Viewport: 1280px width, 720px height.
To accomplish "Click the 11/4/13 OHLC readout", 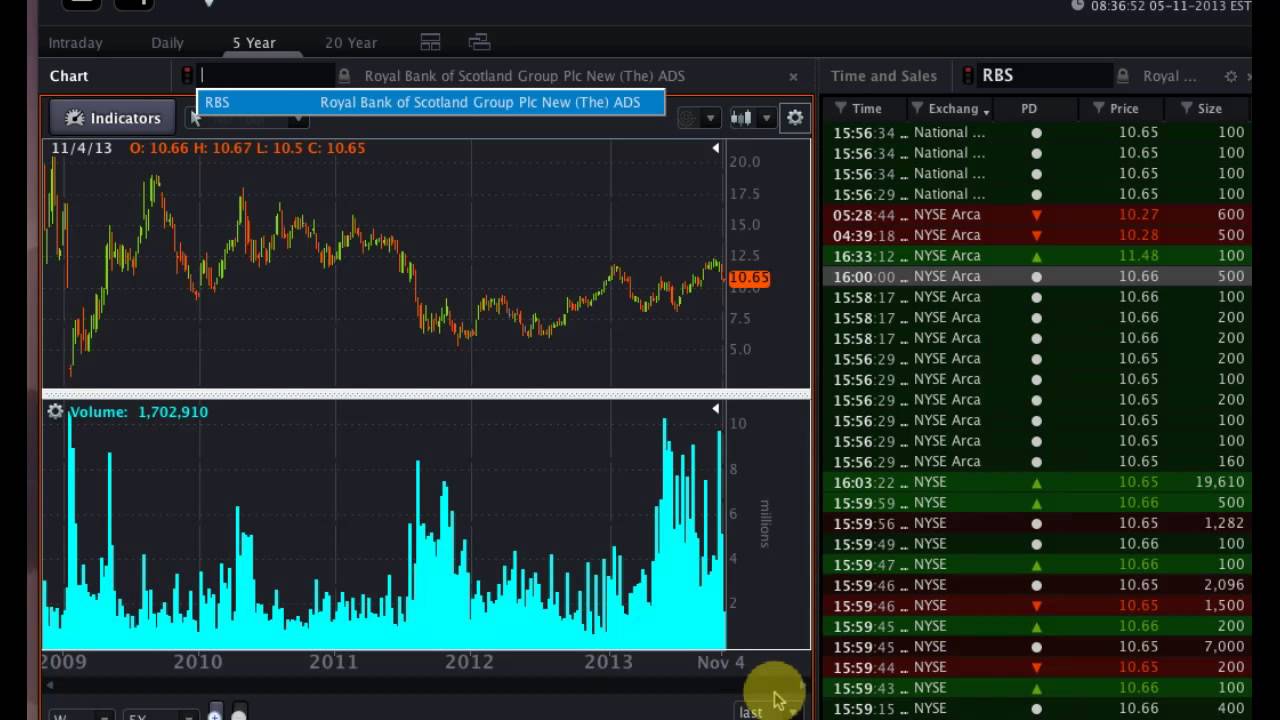I will pyautogui.click(x=208, y=148).
